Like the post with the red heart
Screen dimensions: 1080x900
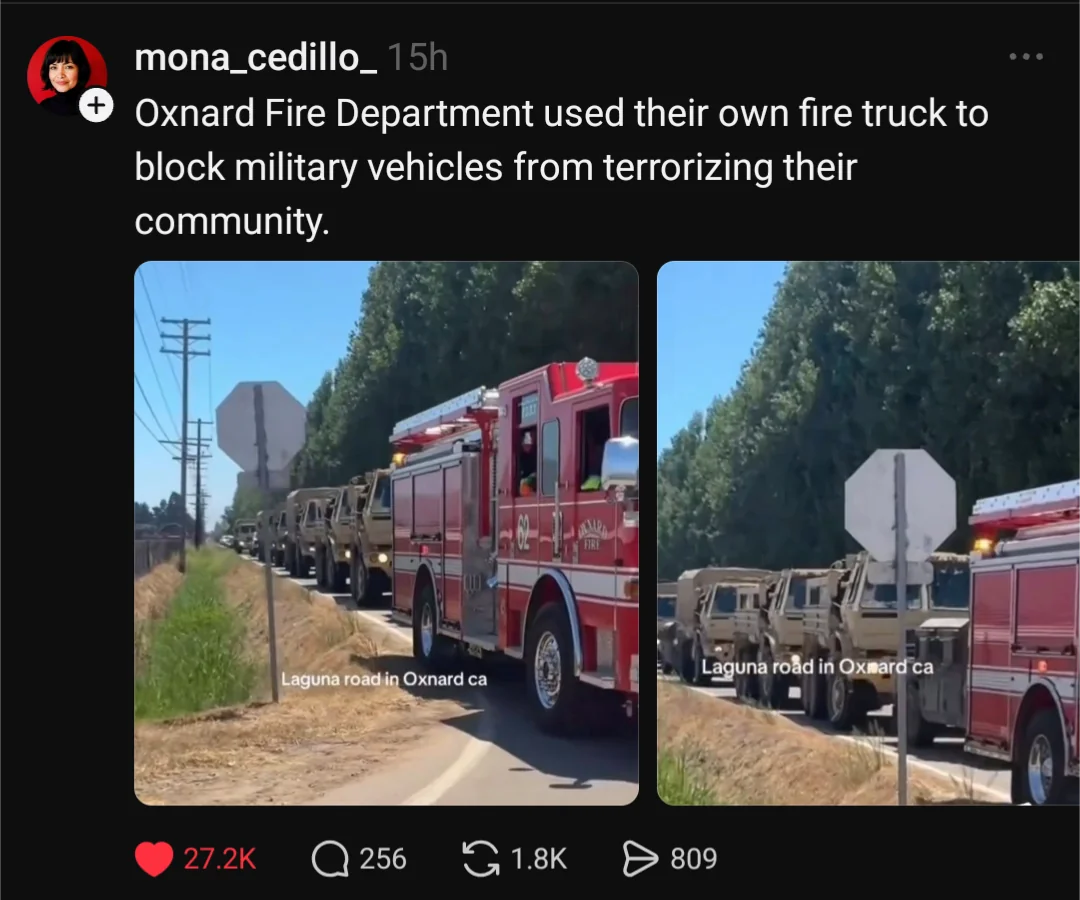pyautogui.click(x=154, y=859)
